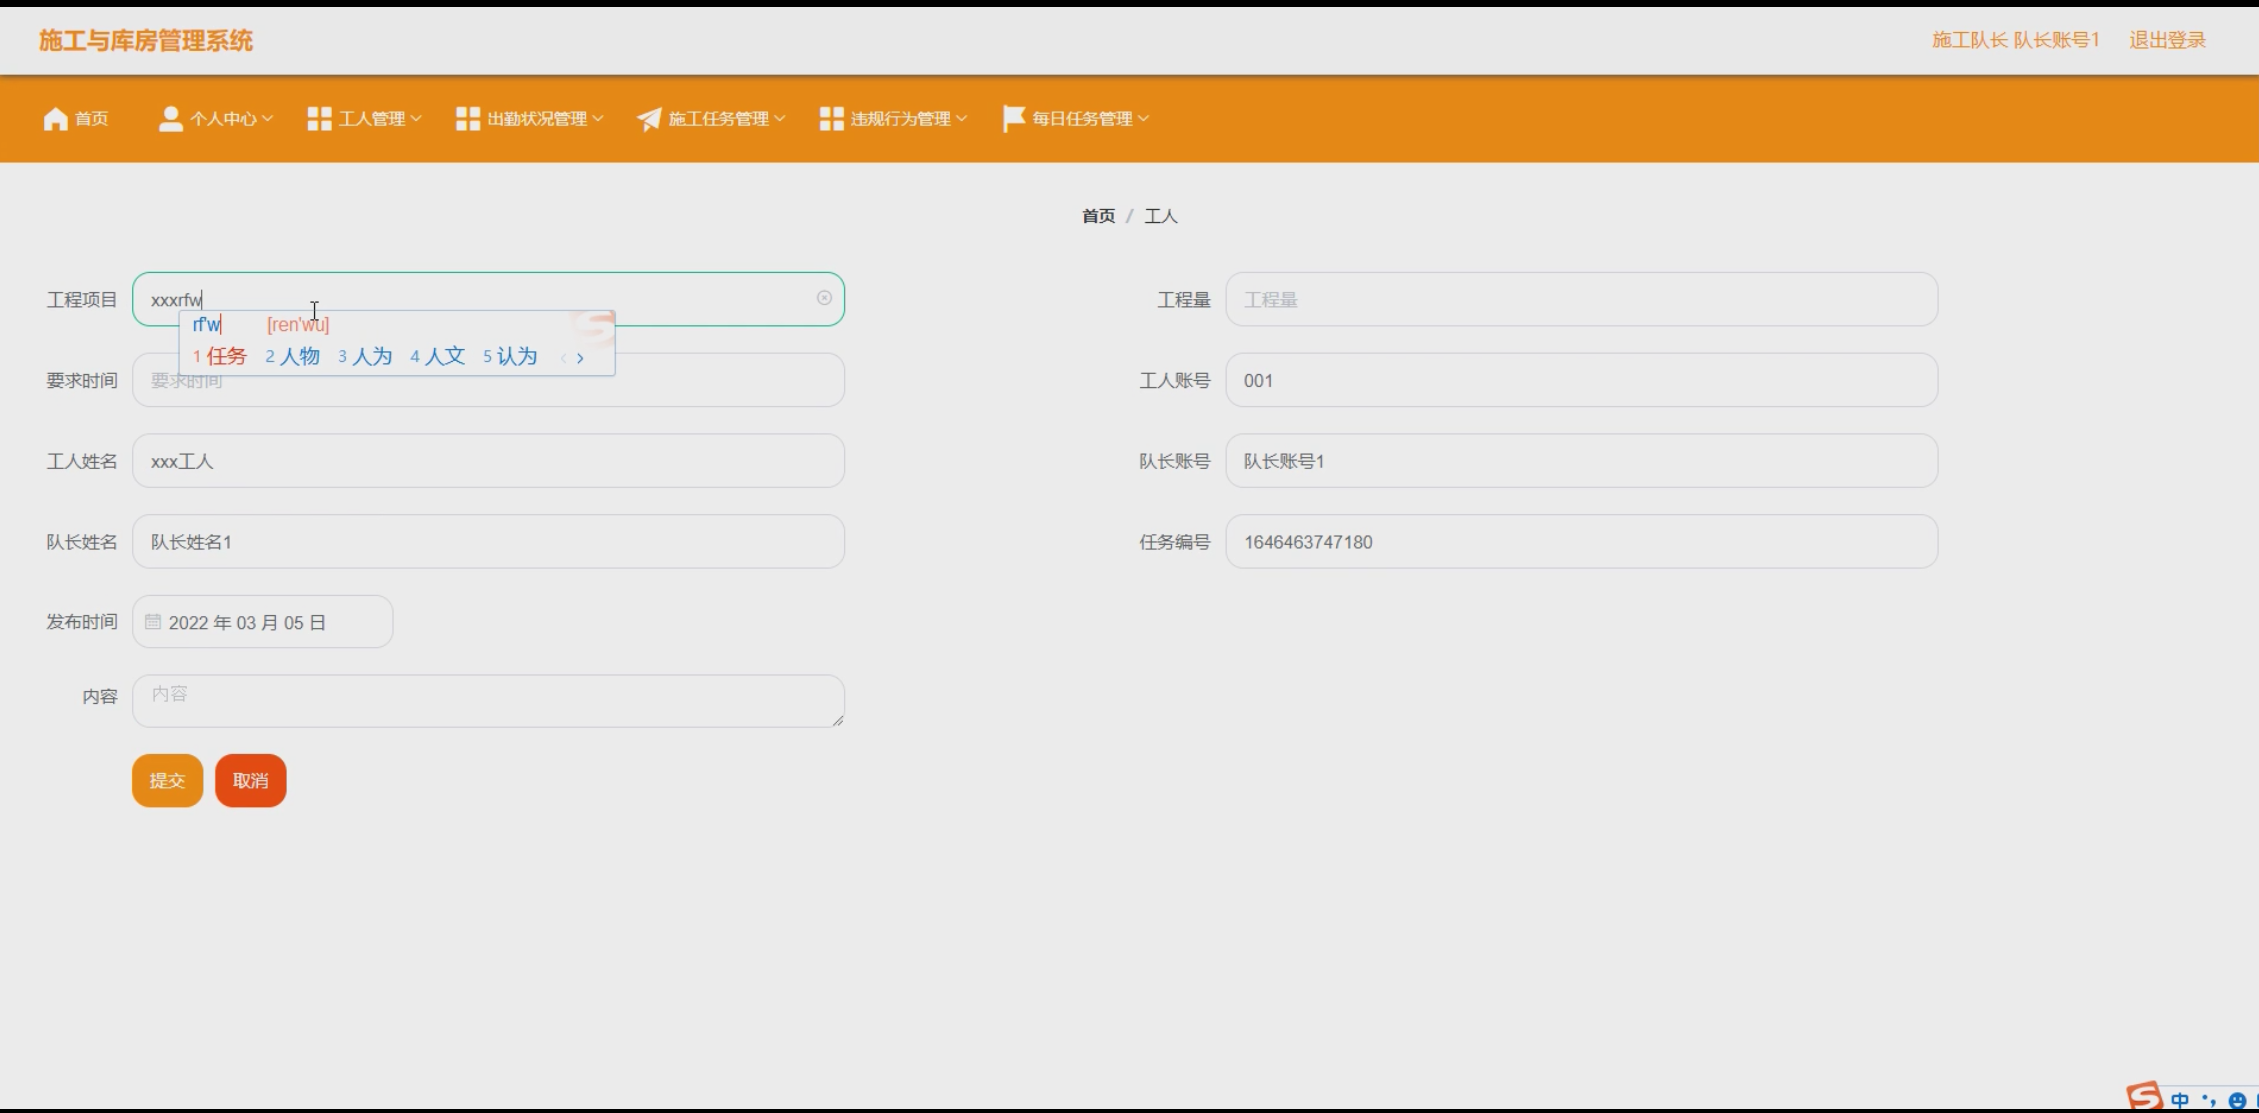
Task: Click the 退出登录 logout link
Action: [x=2166, y=40]
